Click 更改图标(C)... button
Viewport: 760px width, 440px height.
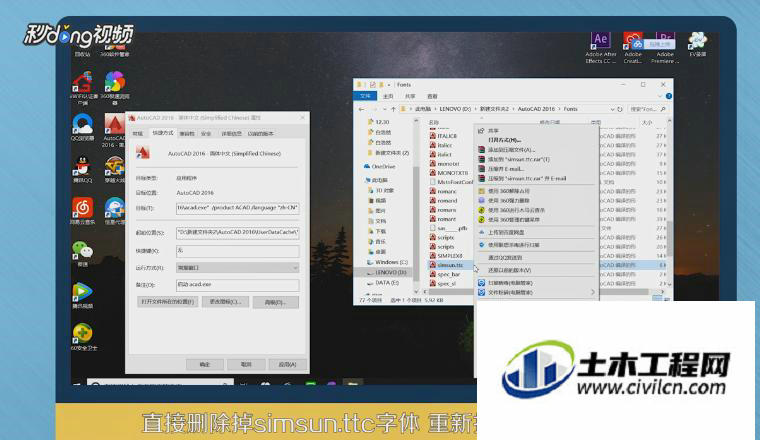point(225,302)
